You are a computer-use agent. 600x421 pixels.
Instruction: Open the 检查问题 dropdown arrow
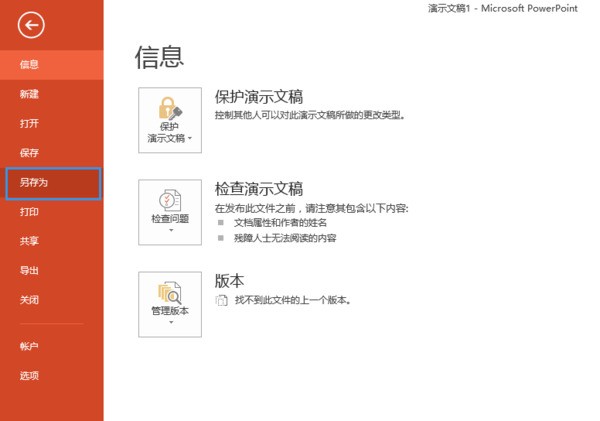coord(169,231)
